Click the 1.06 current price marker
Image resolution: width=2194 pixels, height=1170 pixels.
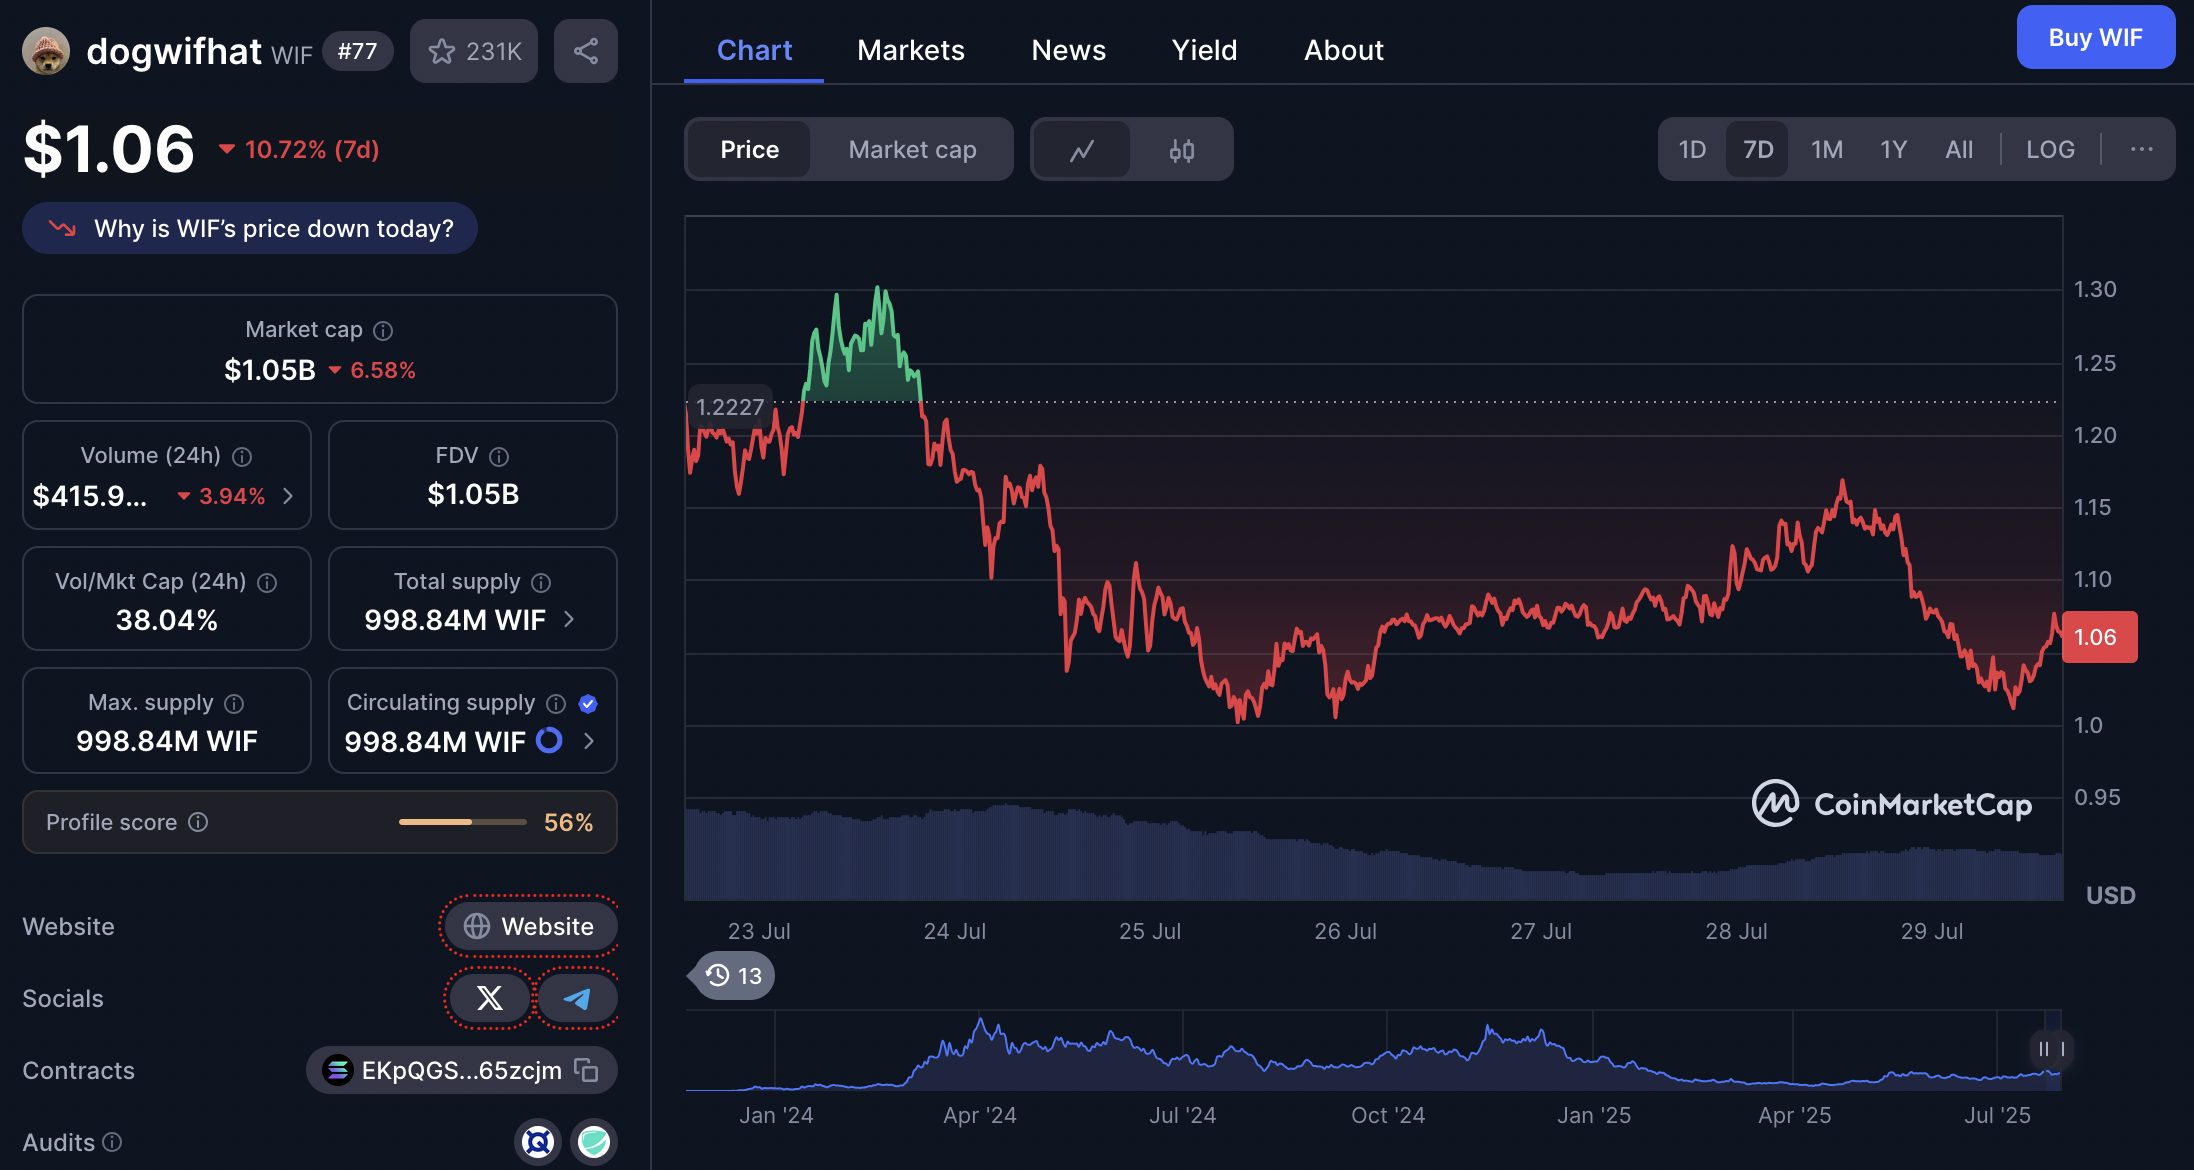point(2099,637)
